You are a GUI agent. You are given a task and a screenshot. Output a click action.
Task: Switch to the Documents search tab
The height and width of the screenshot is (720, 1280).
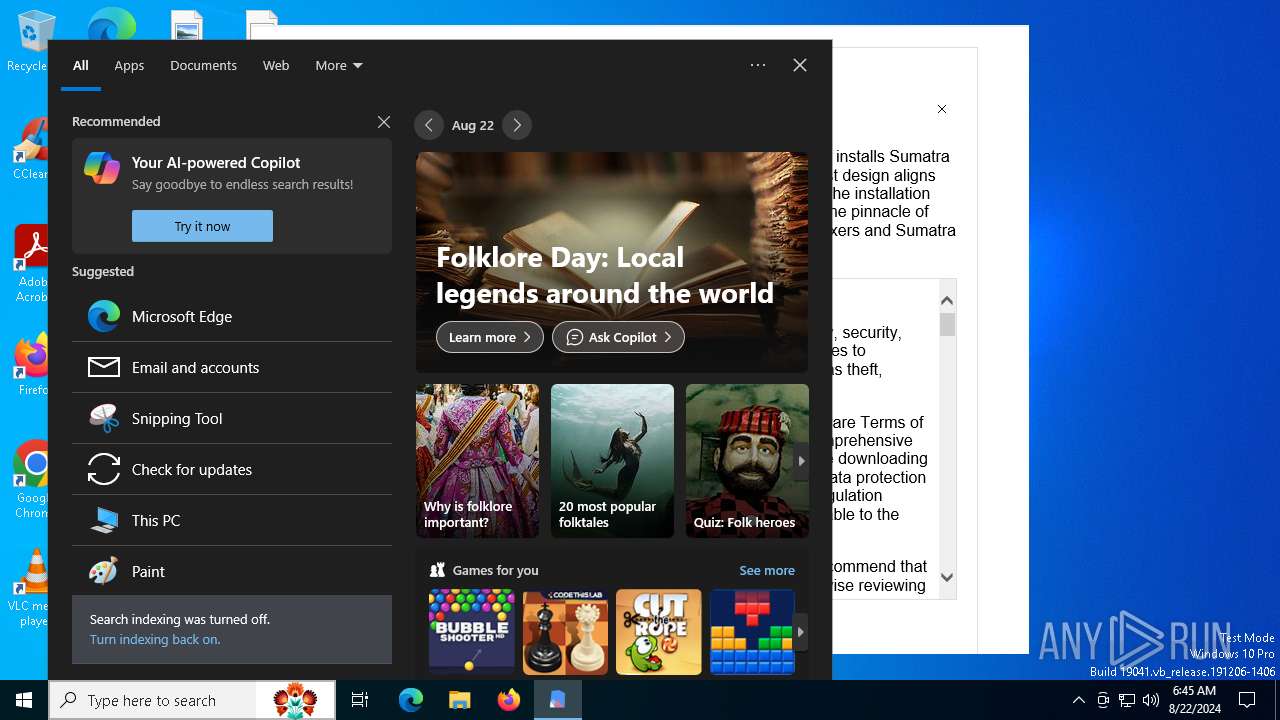pos(203,65)
